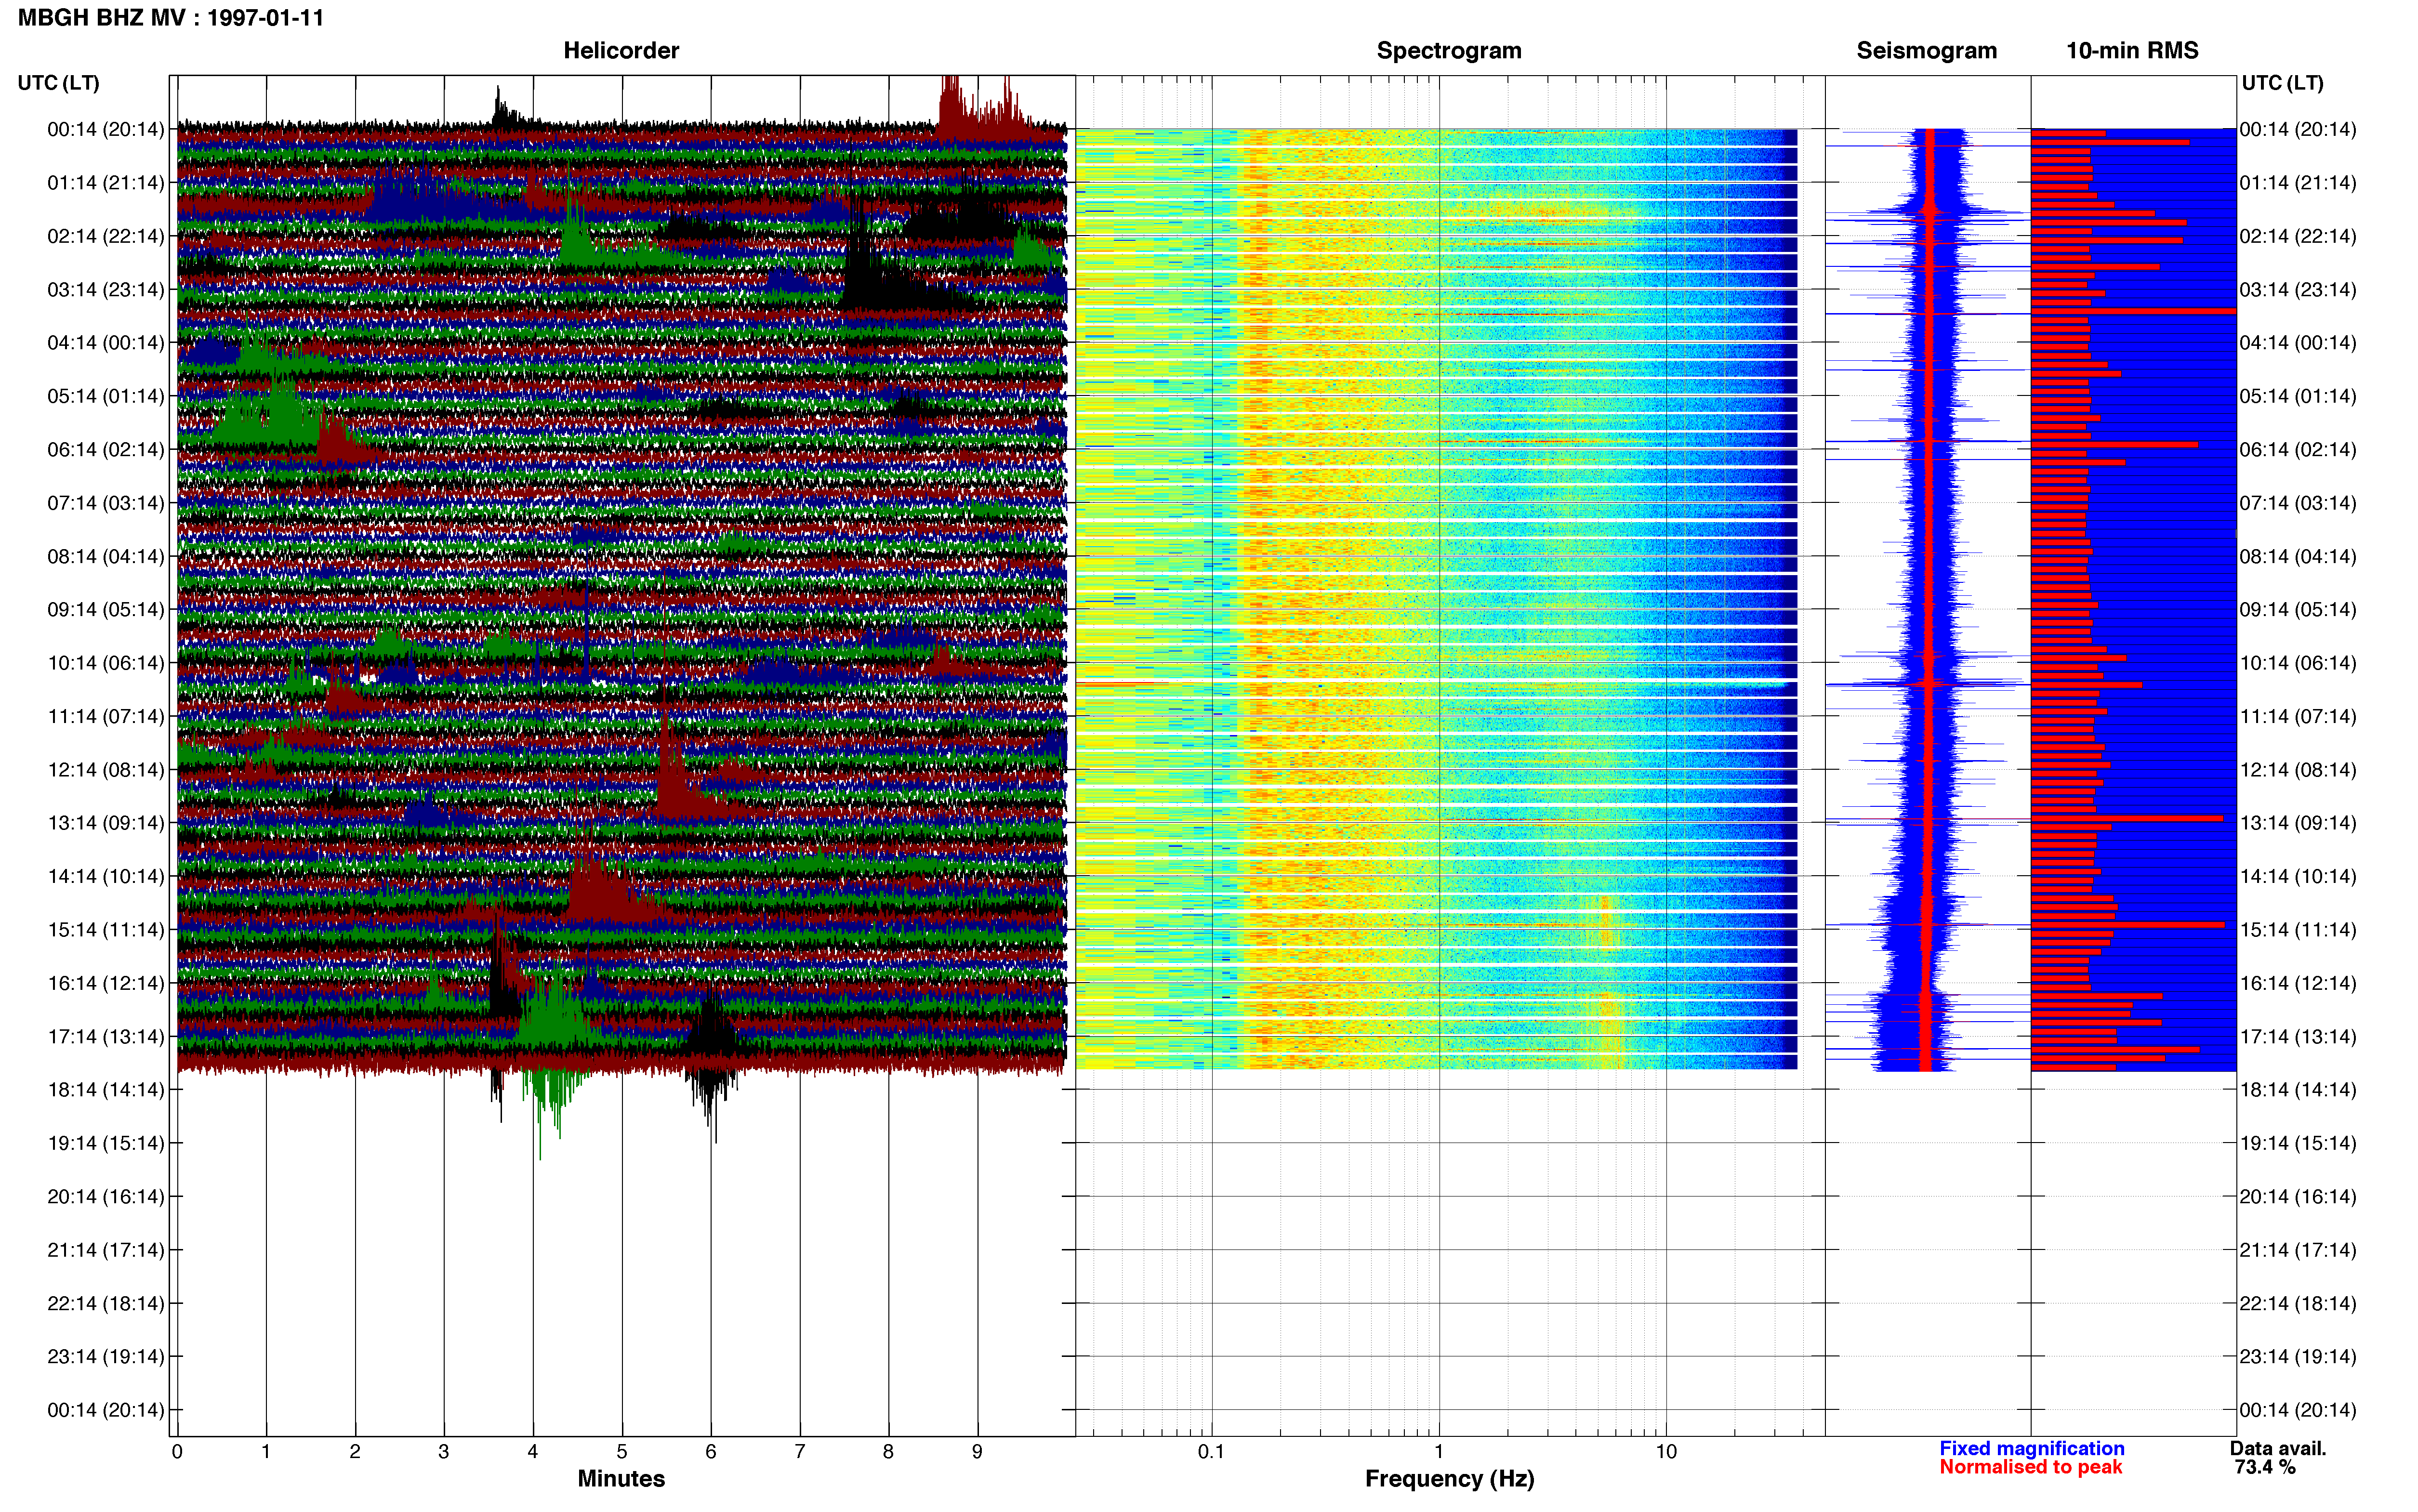Click the 'Helicorder' panel title
Image resolution: width=2418 pixels, height=1512 pixels.
621,51
